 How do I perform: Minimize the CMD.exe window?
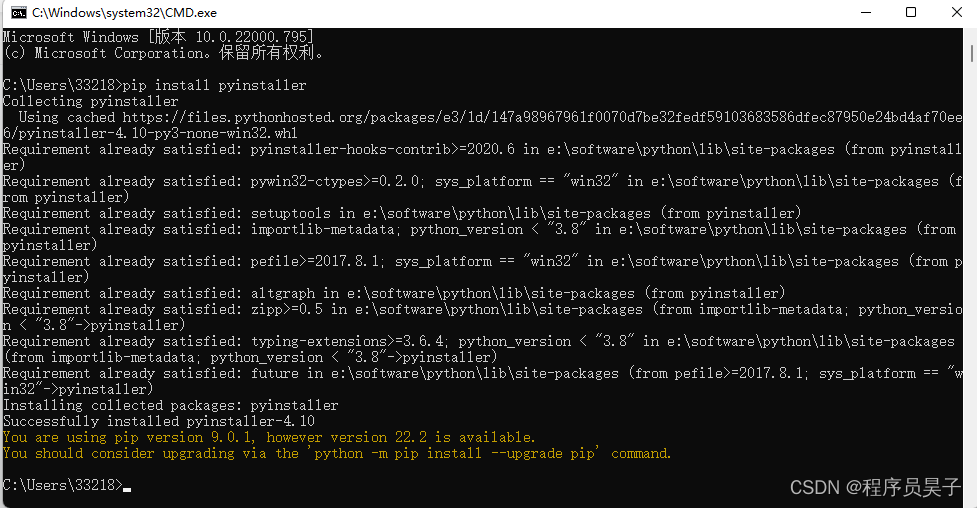click(866, 13)
